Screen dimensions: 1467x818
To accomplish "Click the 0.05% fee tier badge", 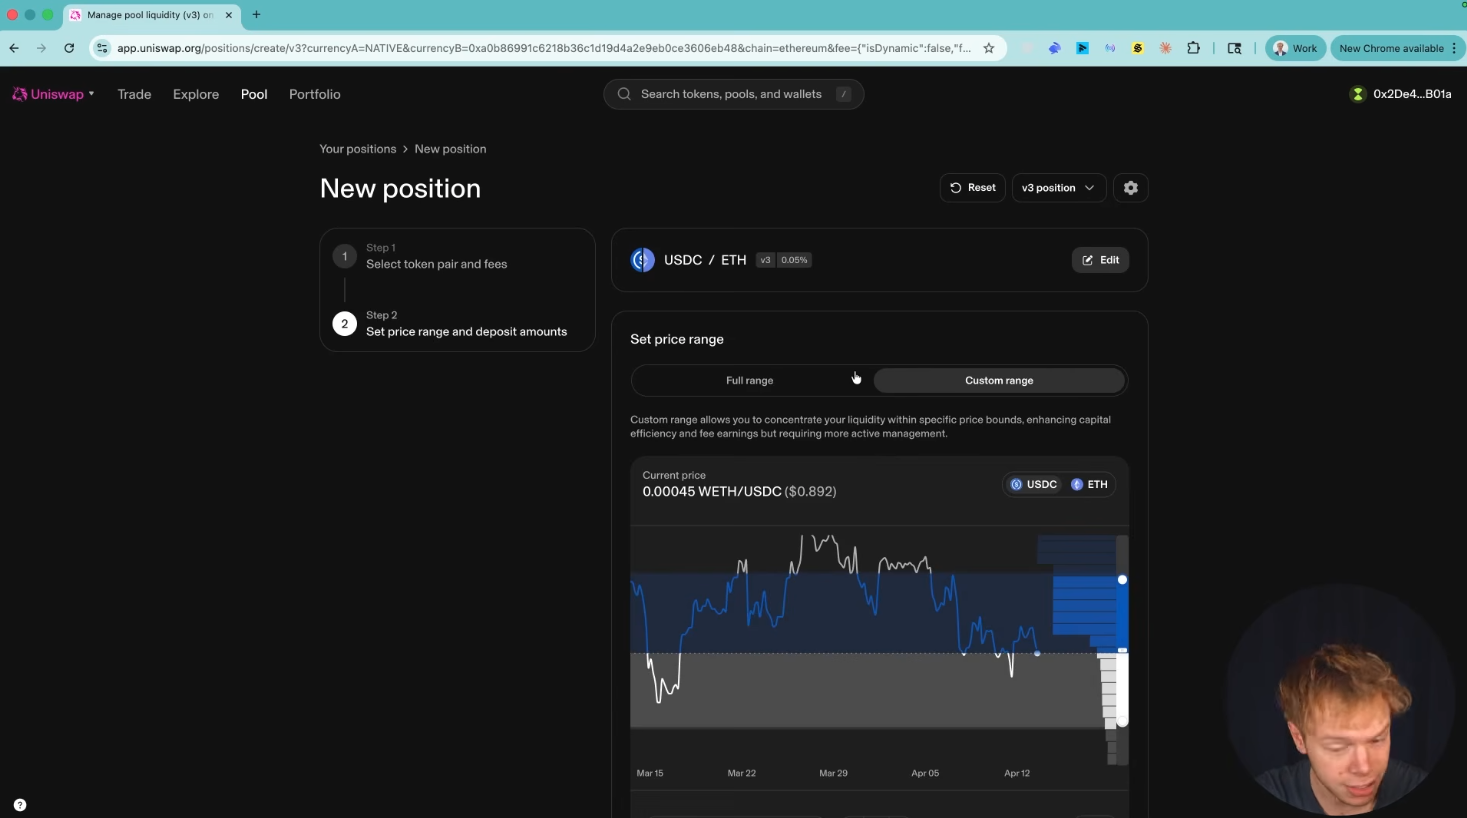I will (x=795, y=260).
